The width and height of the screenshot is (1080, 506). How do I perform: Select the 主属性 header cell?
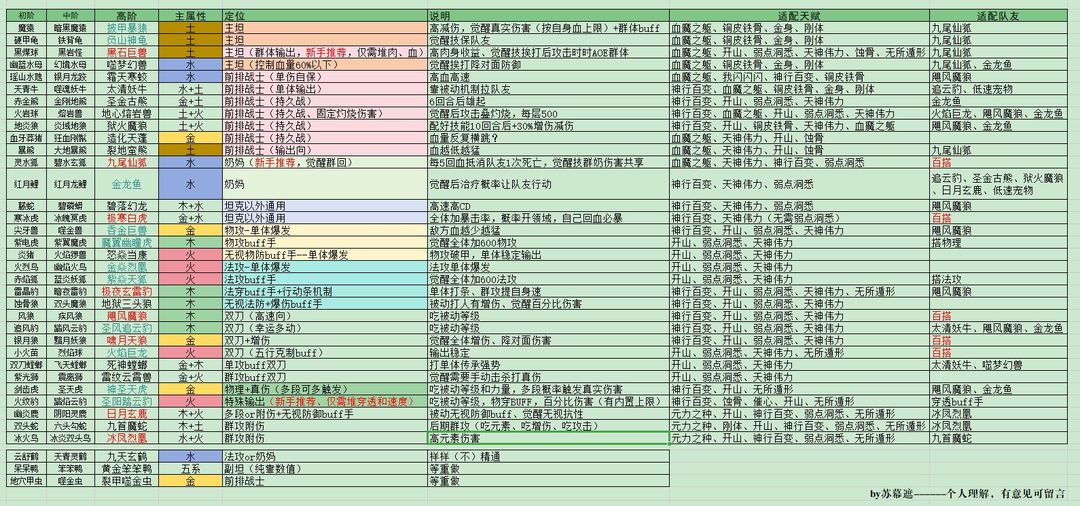pos(190,15)
